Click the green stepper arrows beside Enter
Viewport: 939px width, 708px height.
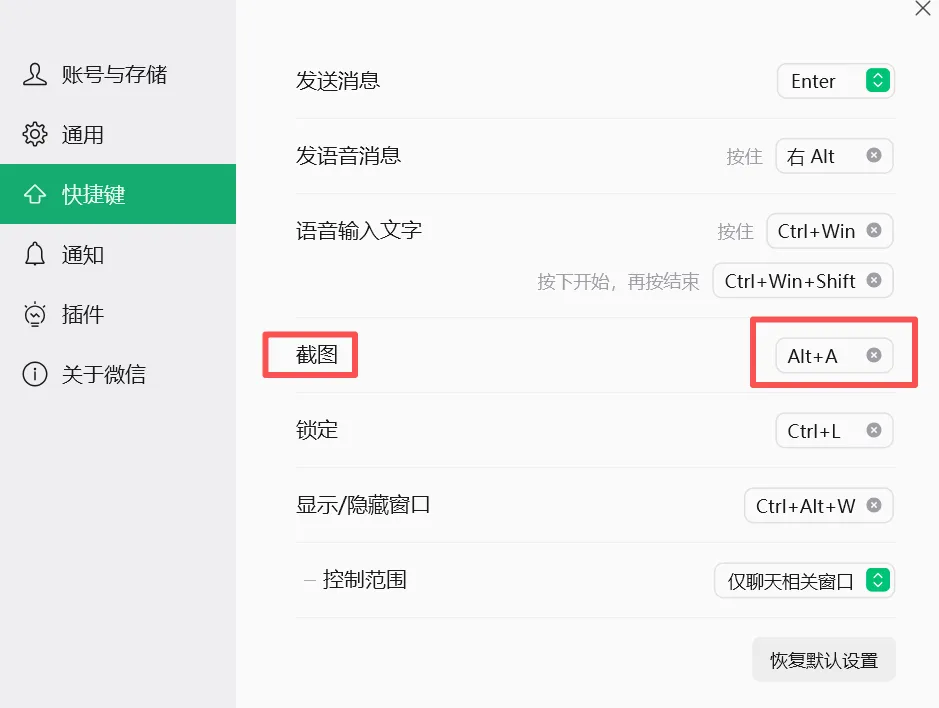click(877, 80)
